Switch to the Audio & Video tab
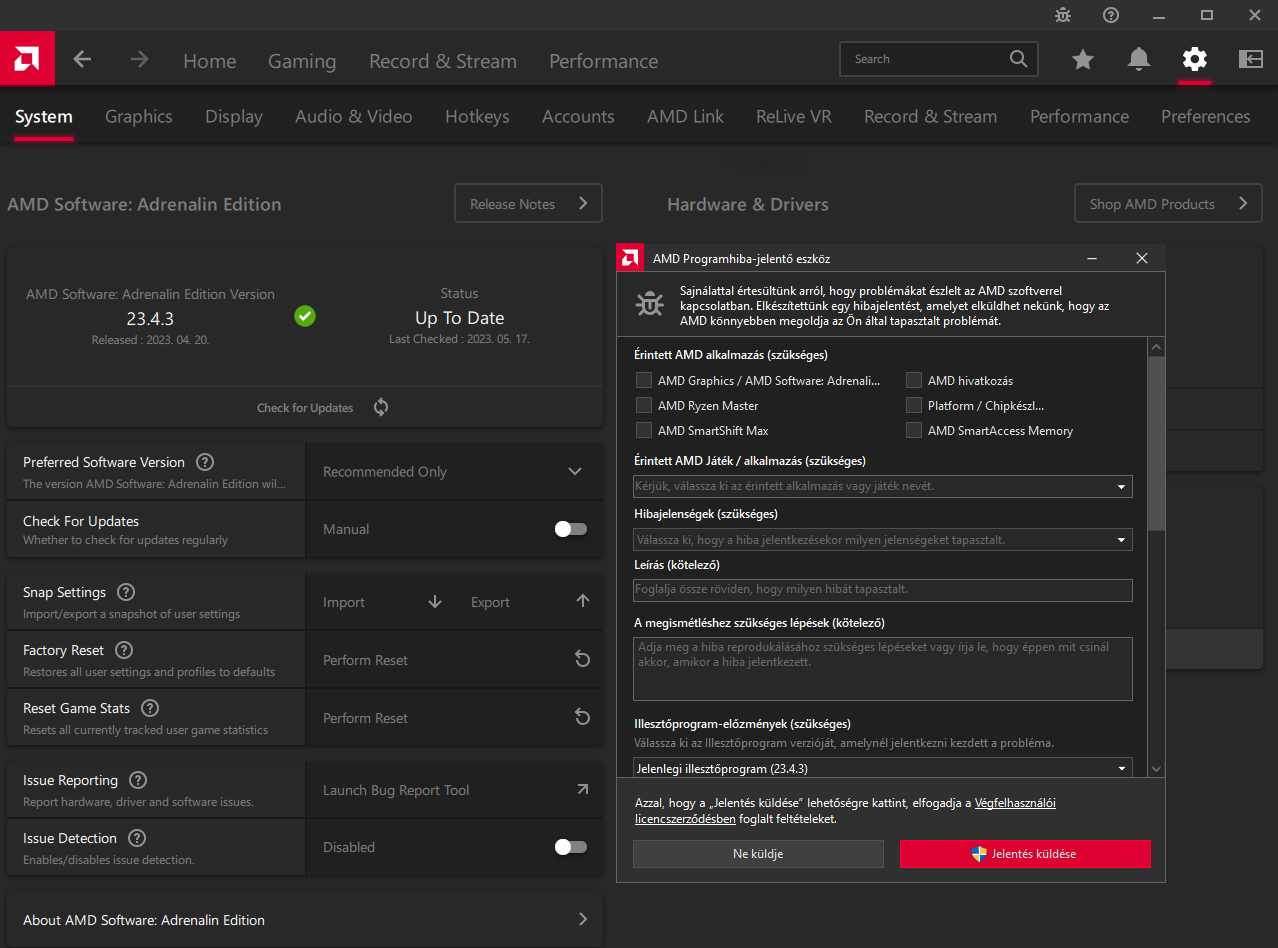Image resolution: width=1278 pixels, height=948 pixels. [354, 117]
